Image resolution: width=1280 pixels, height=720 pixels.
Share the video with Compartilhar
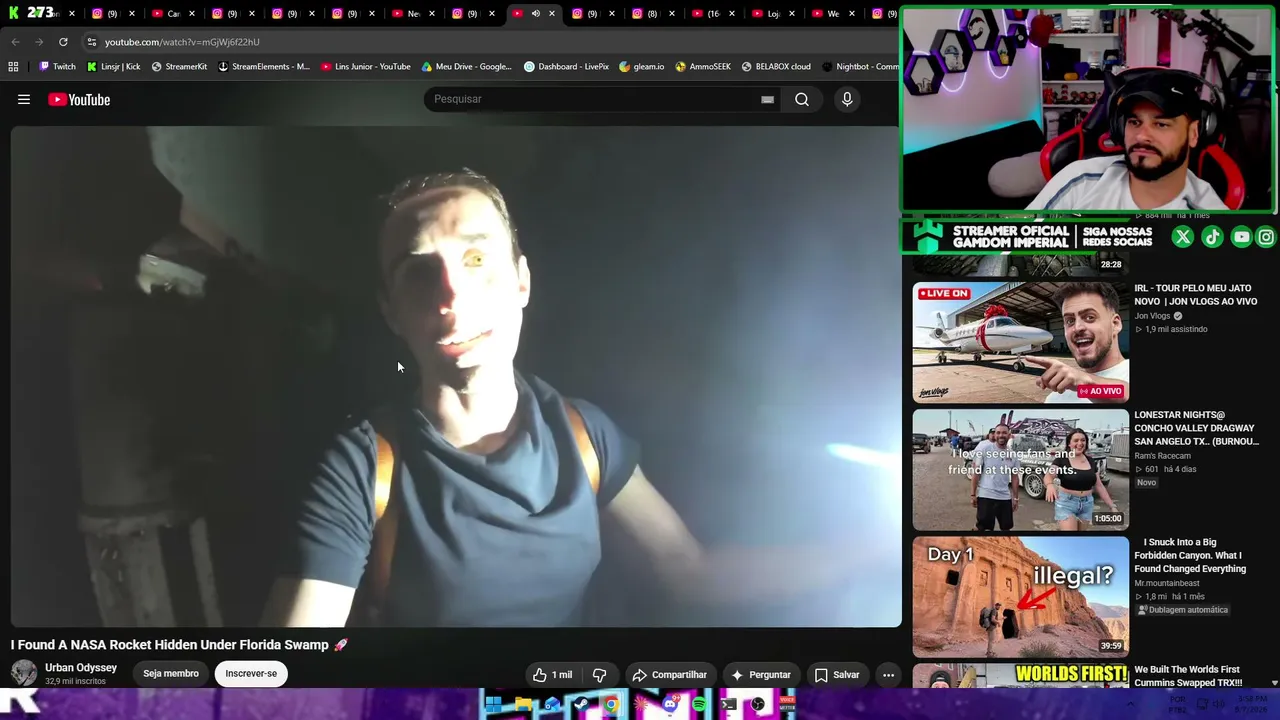(x=670, y=675)
